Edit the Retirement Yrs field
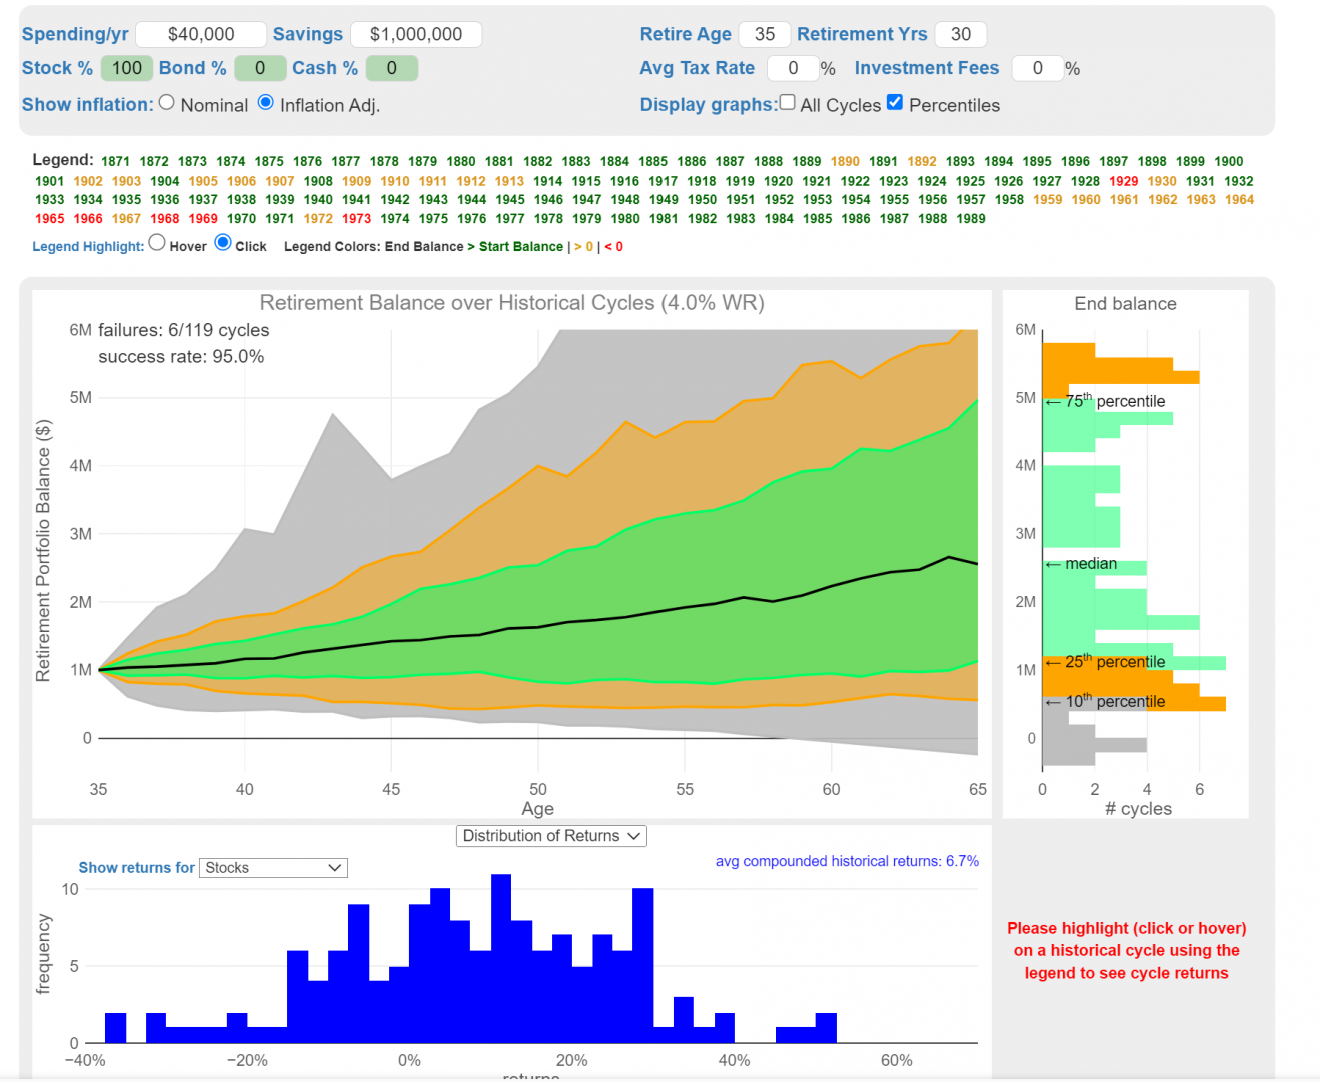 tap(960, 34)
